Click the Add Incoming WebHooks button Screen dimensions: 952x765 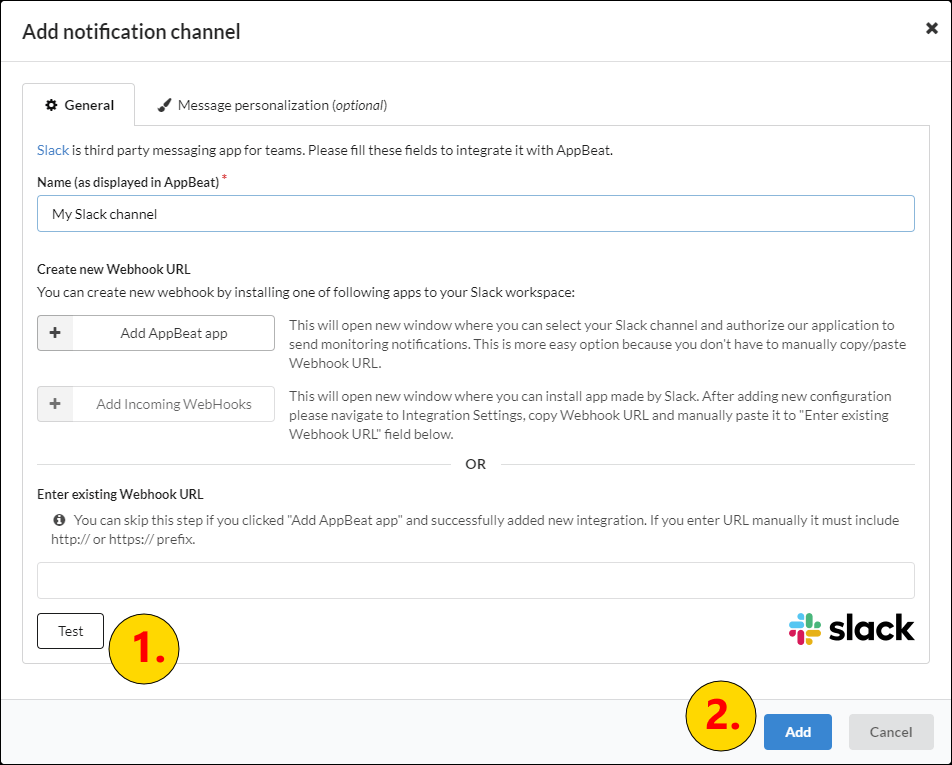click(x=155, y=404)
